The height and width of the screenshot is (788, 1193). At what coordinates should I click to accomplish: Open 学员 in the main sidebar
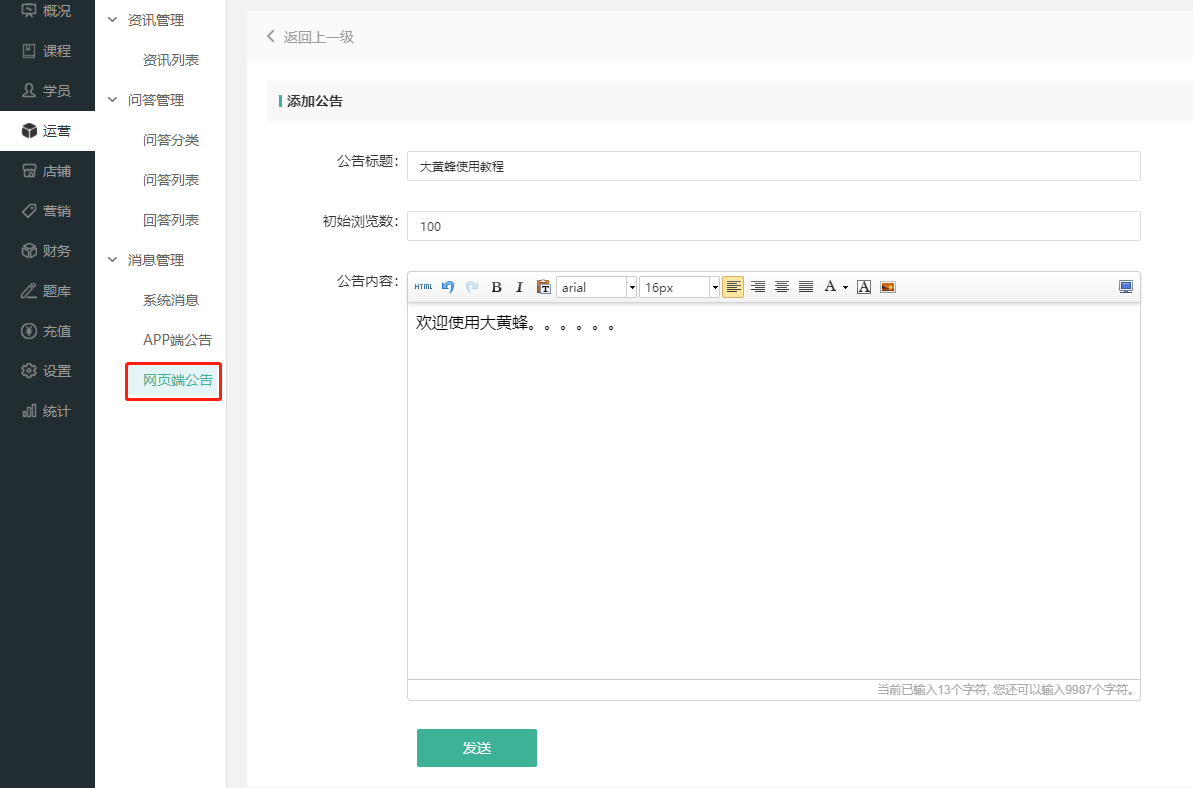pos(47,91)
